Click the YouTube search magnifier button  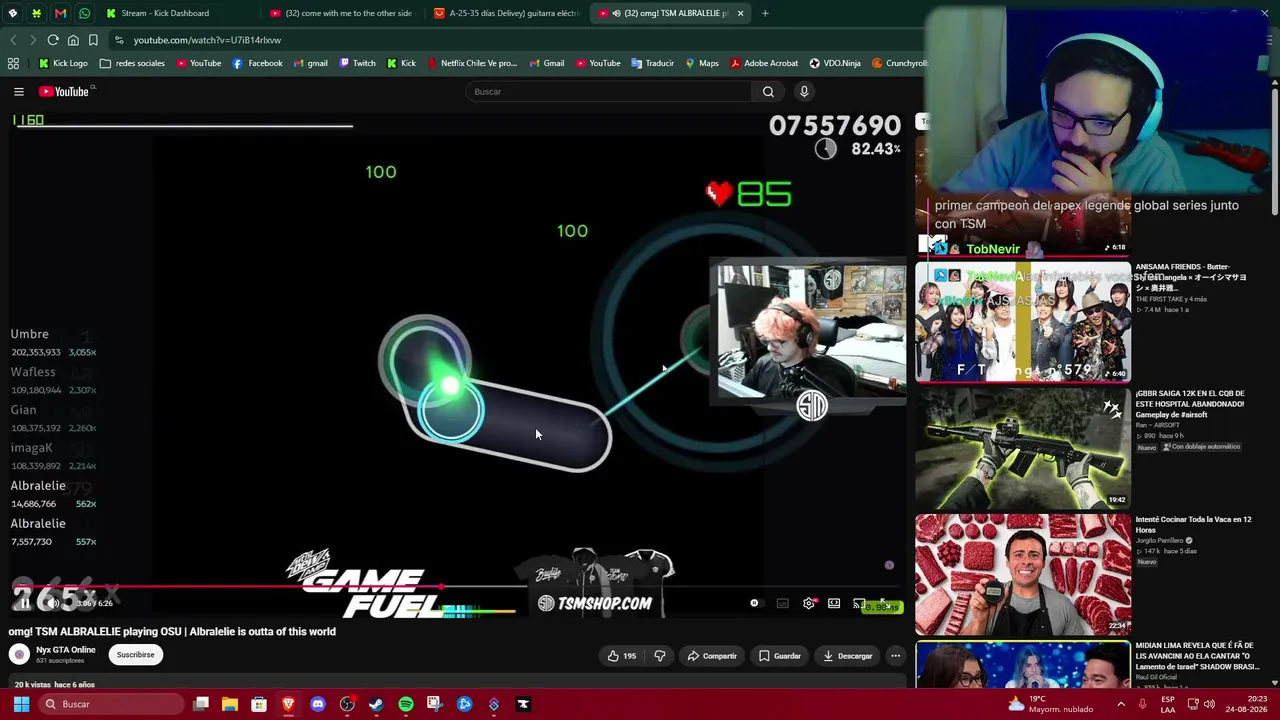click(x=768, y=92)
